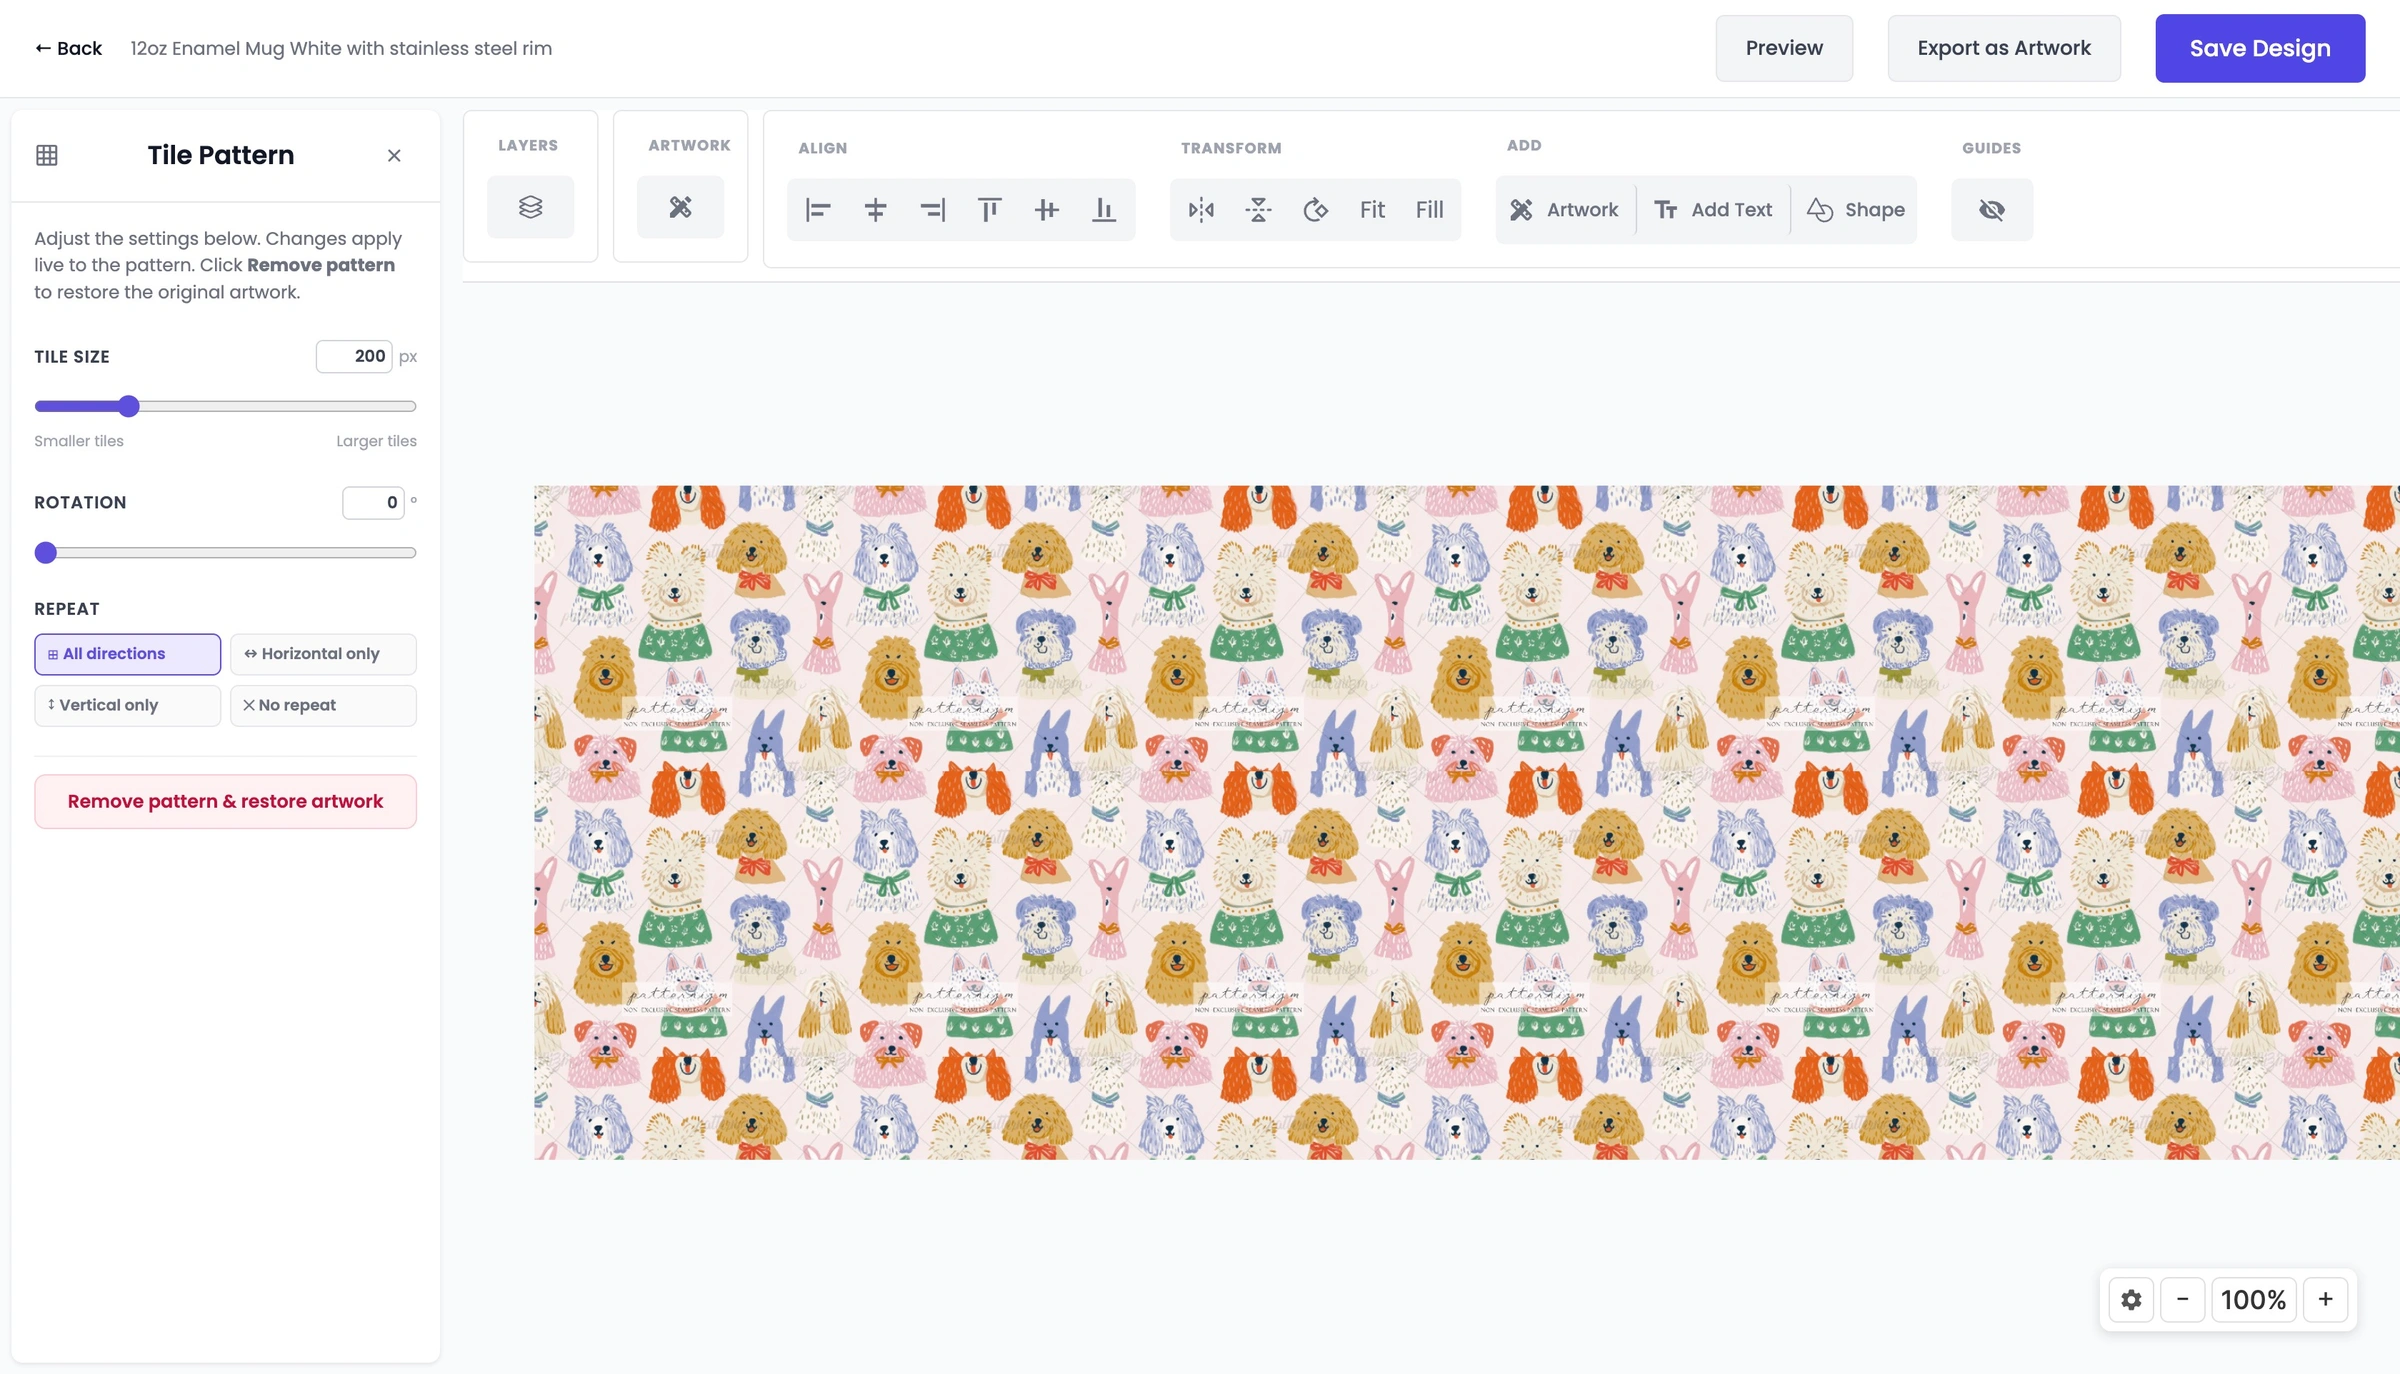The image size is (2400, 1374).
Task: Click the tiled dog pattern canvas
Action: click(x=1466, y=822)
